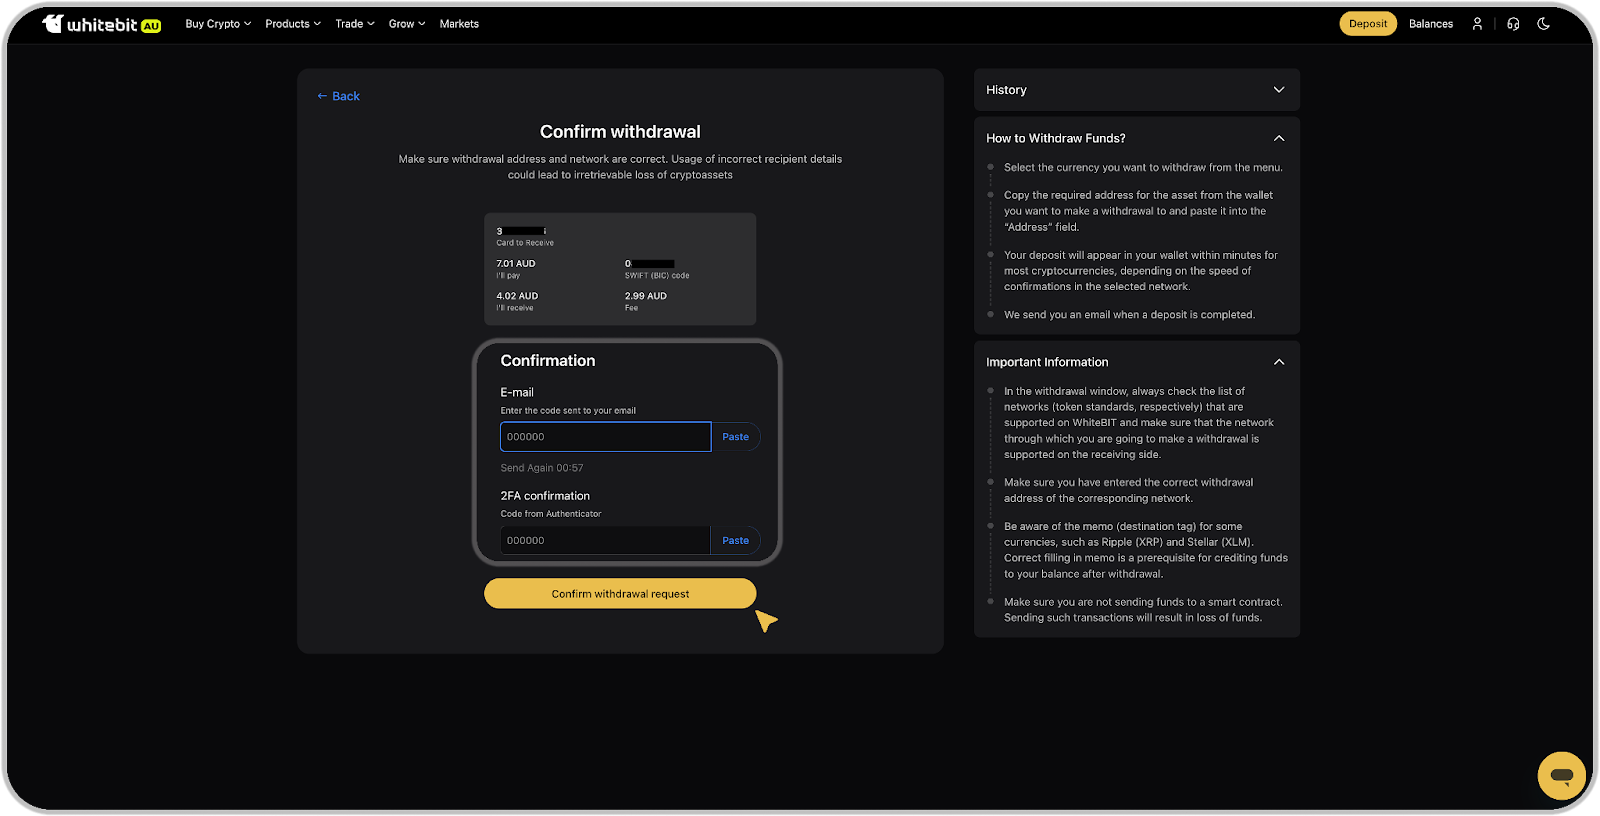Click the Back arrow link
This screenshot has width=1600, height=816.
[338, 96]
